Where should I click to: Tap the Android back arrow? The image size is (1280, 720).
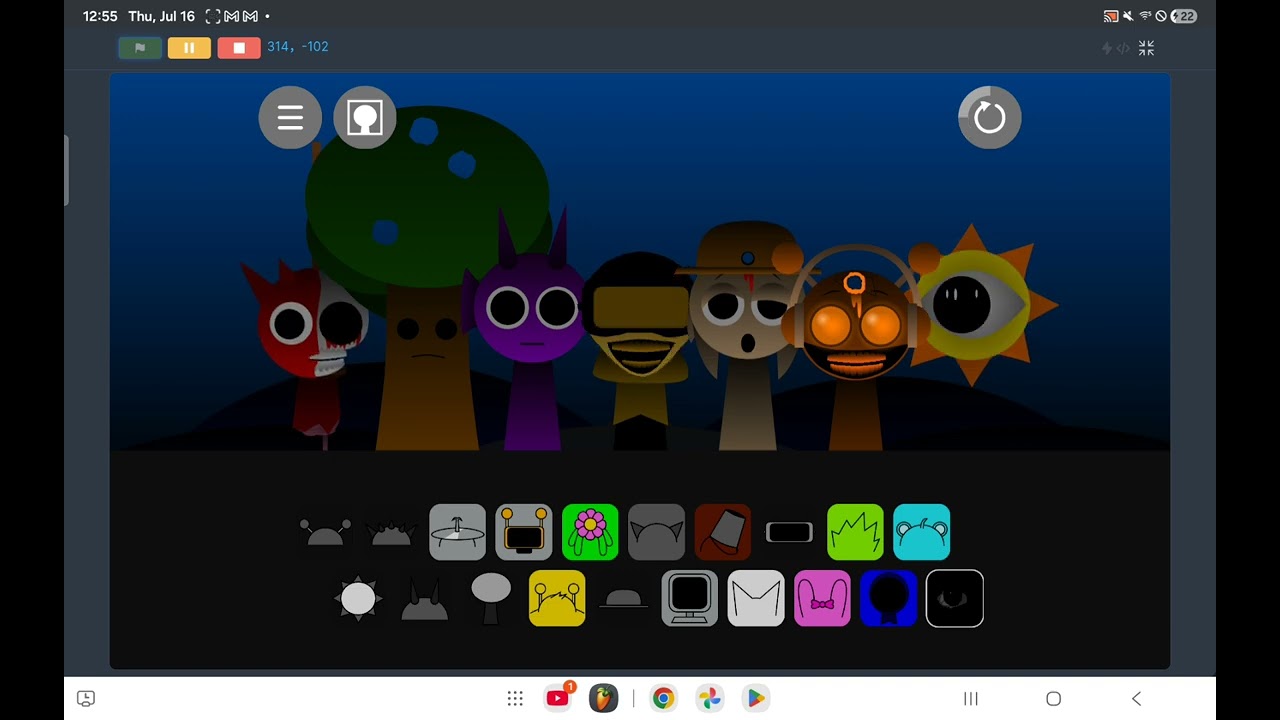1136,699
